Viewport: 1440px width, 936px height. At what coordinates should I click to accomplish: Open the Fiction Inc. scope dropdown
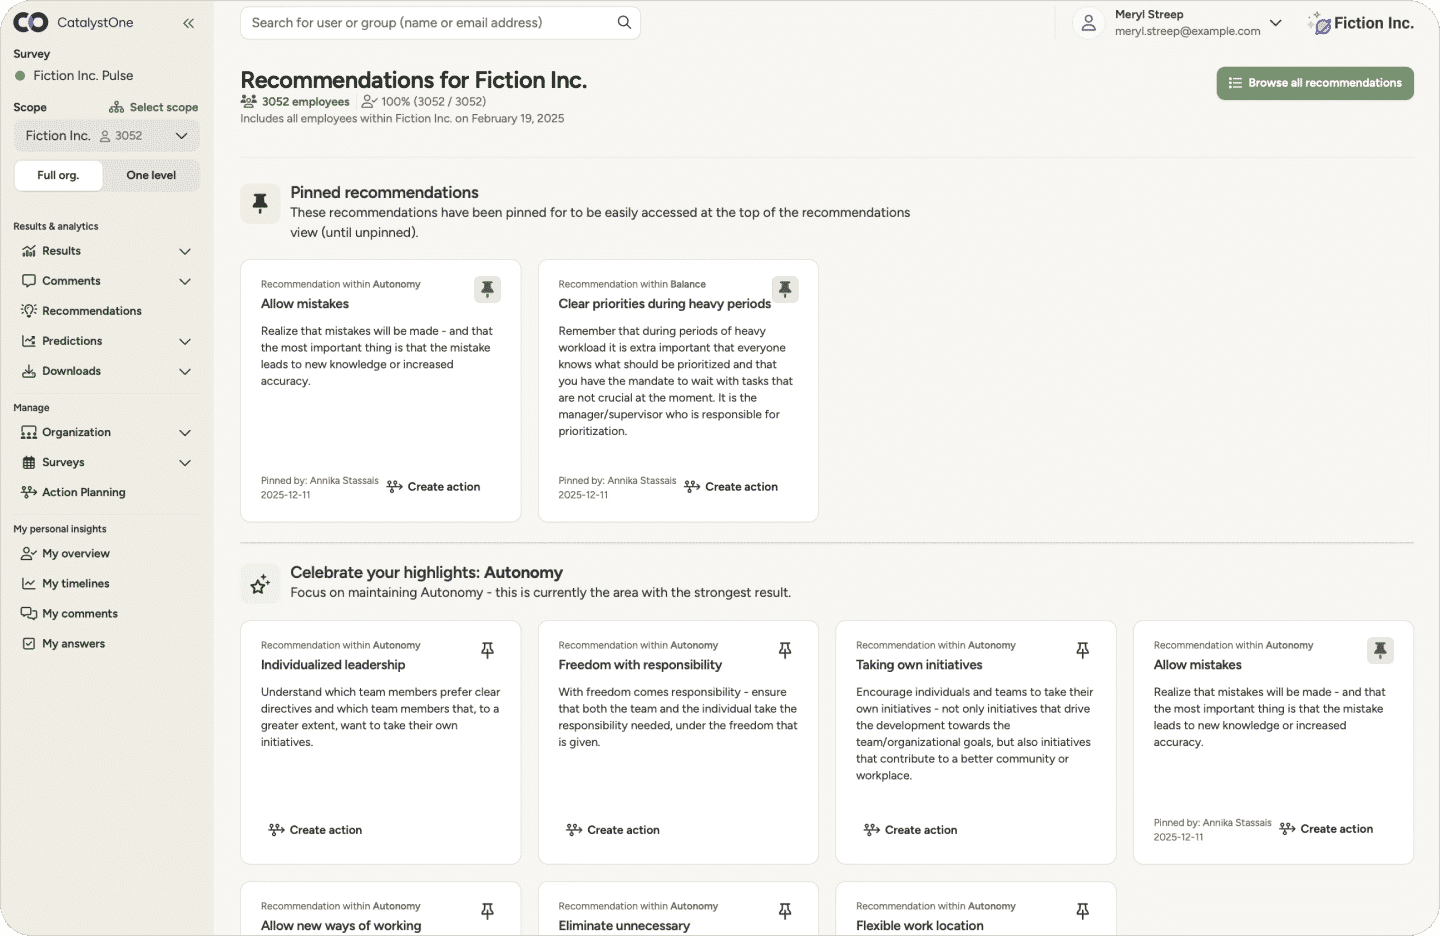click(107, 136)
